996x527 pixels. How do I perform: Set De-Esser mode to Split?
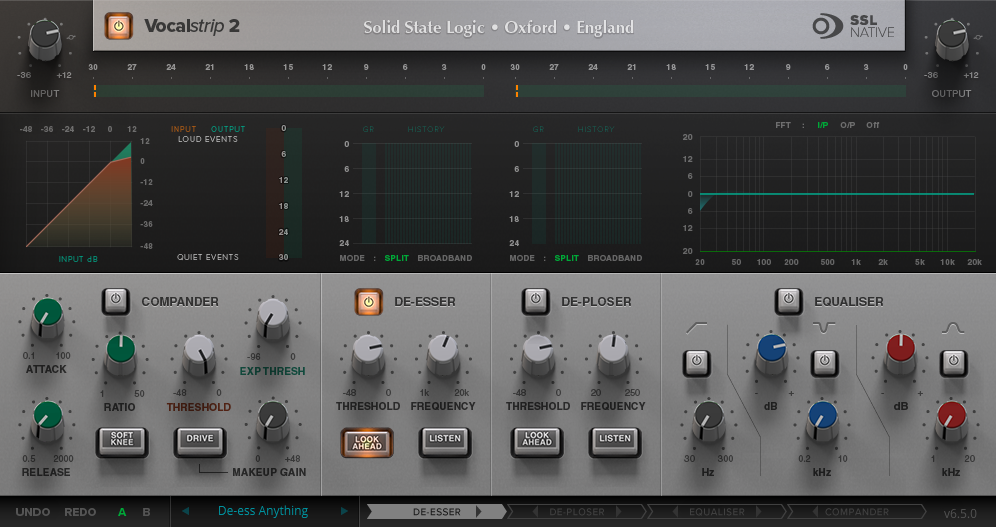[x=396, y=258]
